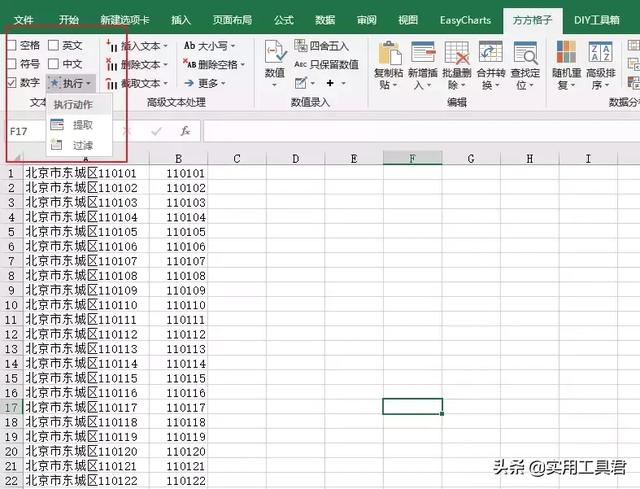The height and width of the screenshot is (489, 640).
Task: Open the 批量删除 batch delete tool
Action: tap(457, 65)
